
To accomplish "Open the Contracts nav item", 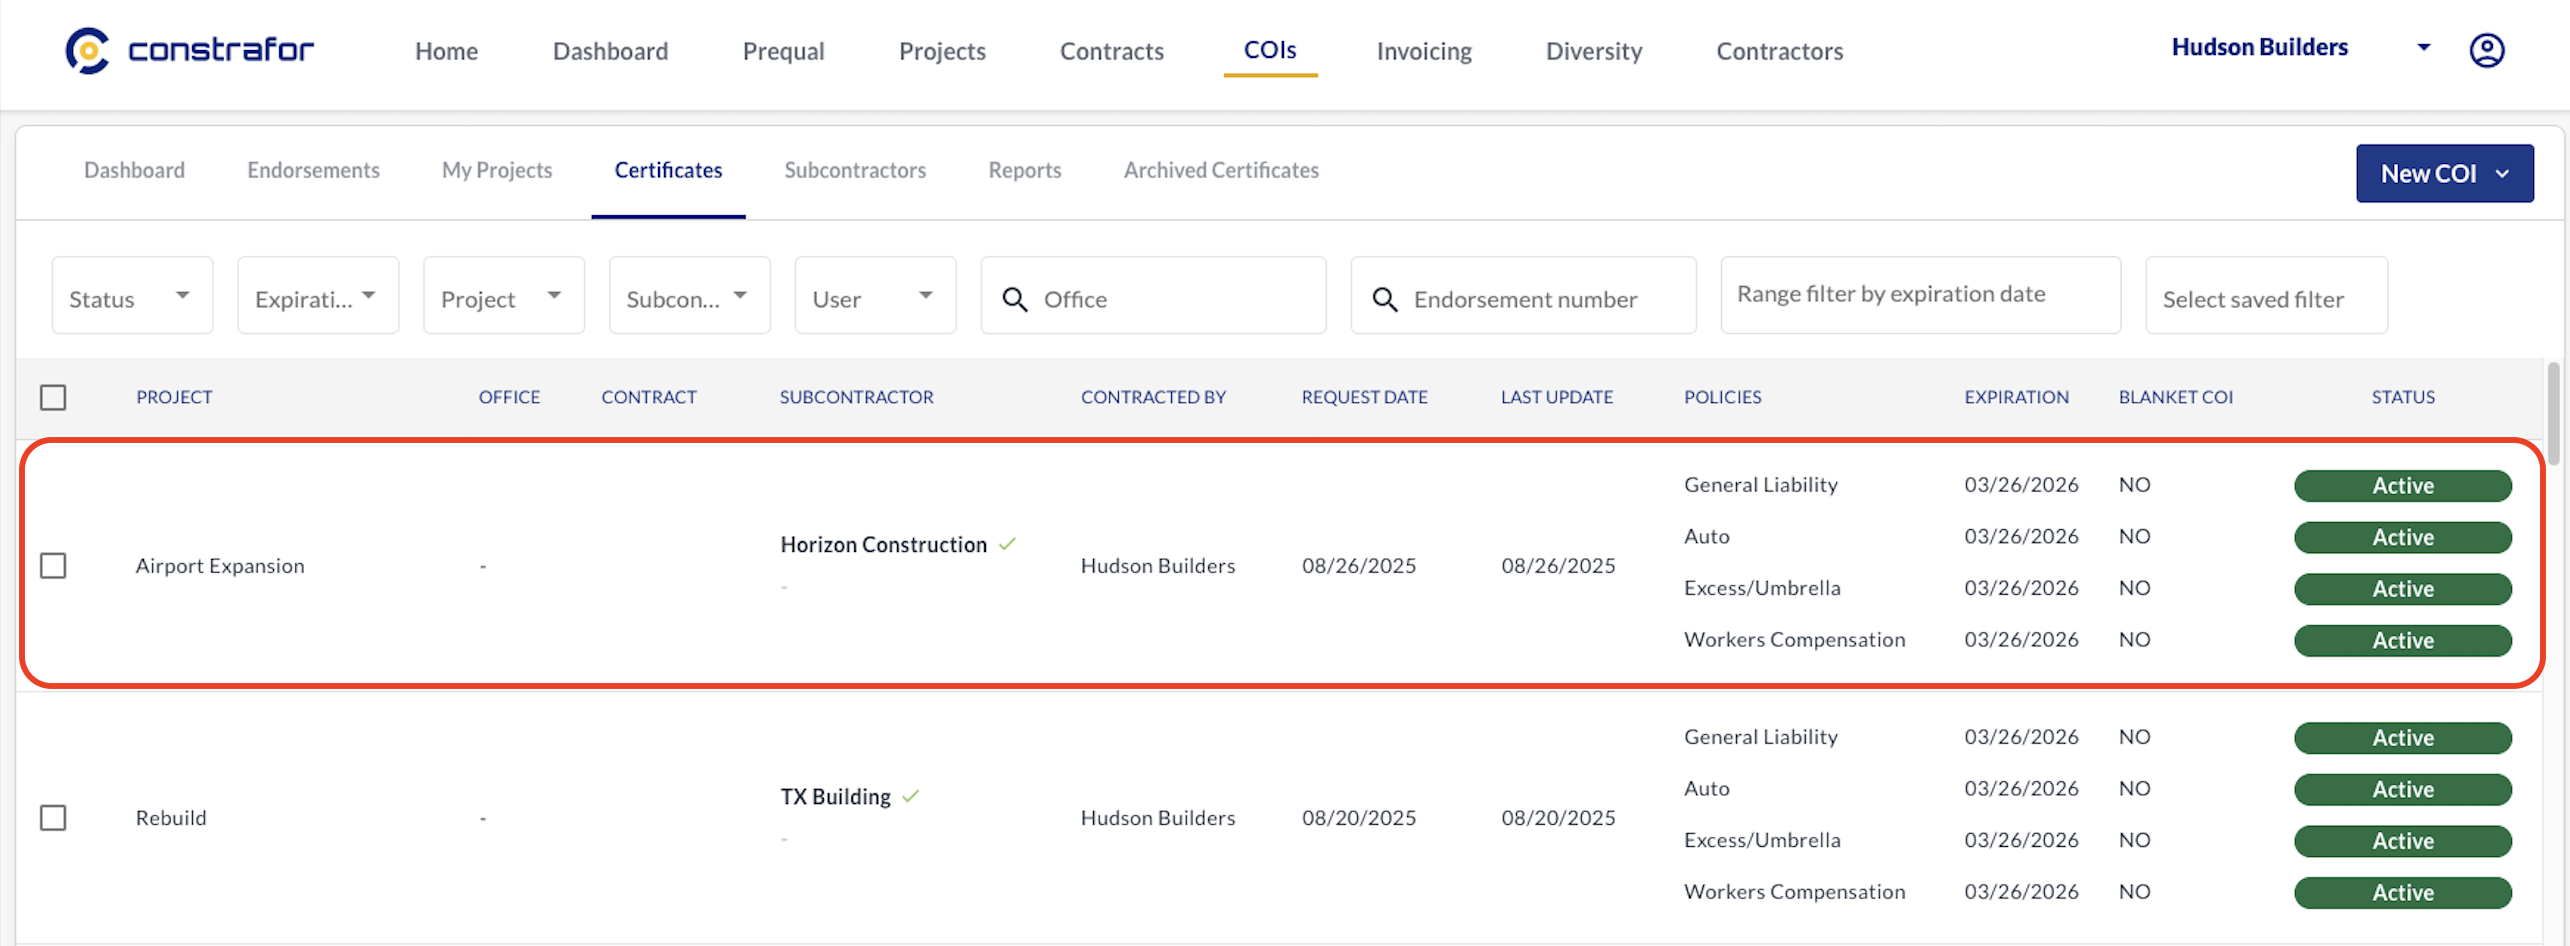I will pyautogui.click(x=1111, y=51).
